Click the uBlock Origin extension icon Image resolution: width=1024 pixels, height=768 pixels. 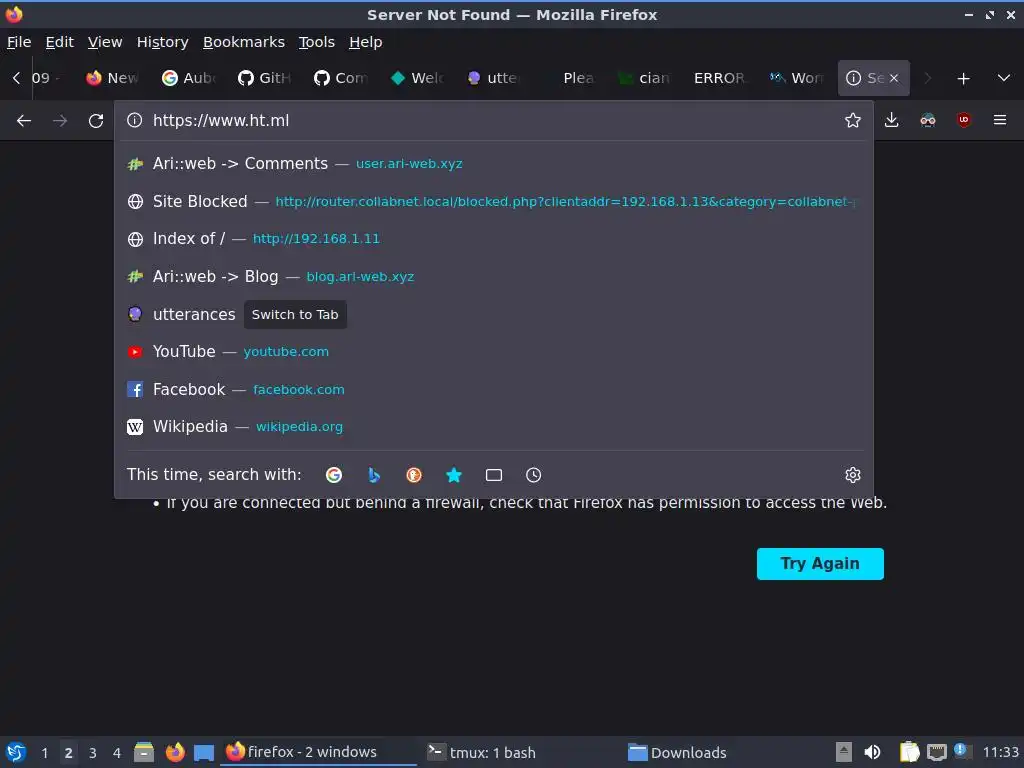click(x=963, y=120)
